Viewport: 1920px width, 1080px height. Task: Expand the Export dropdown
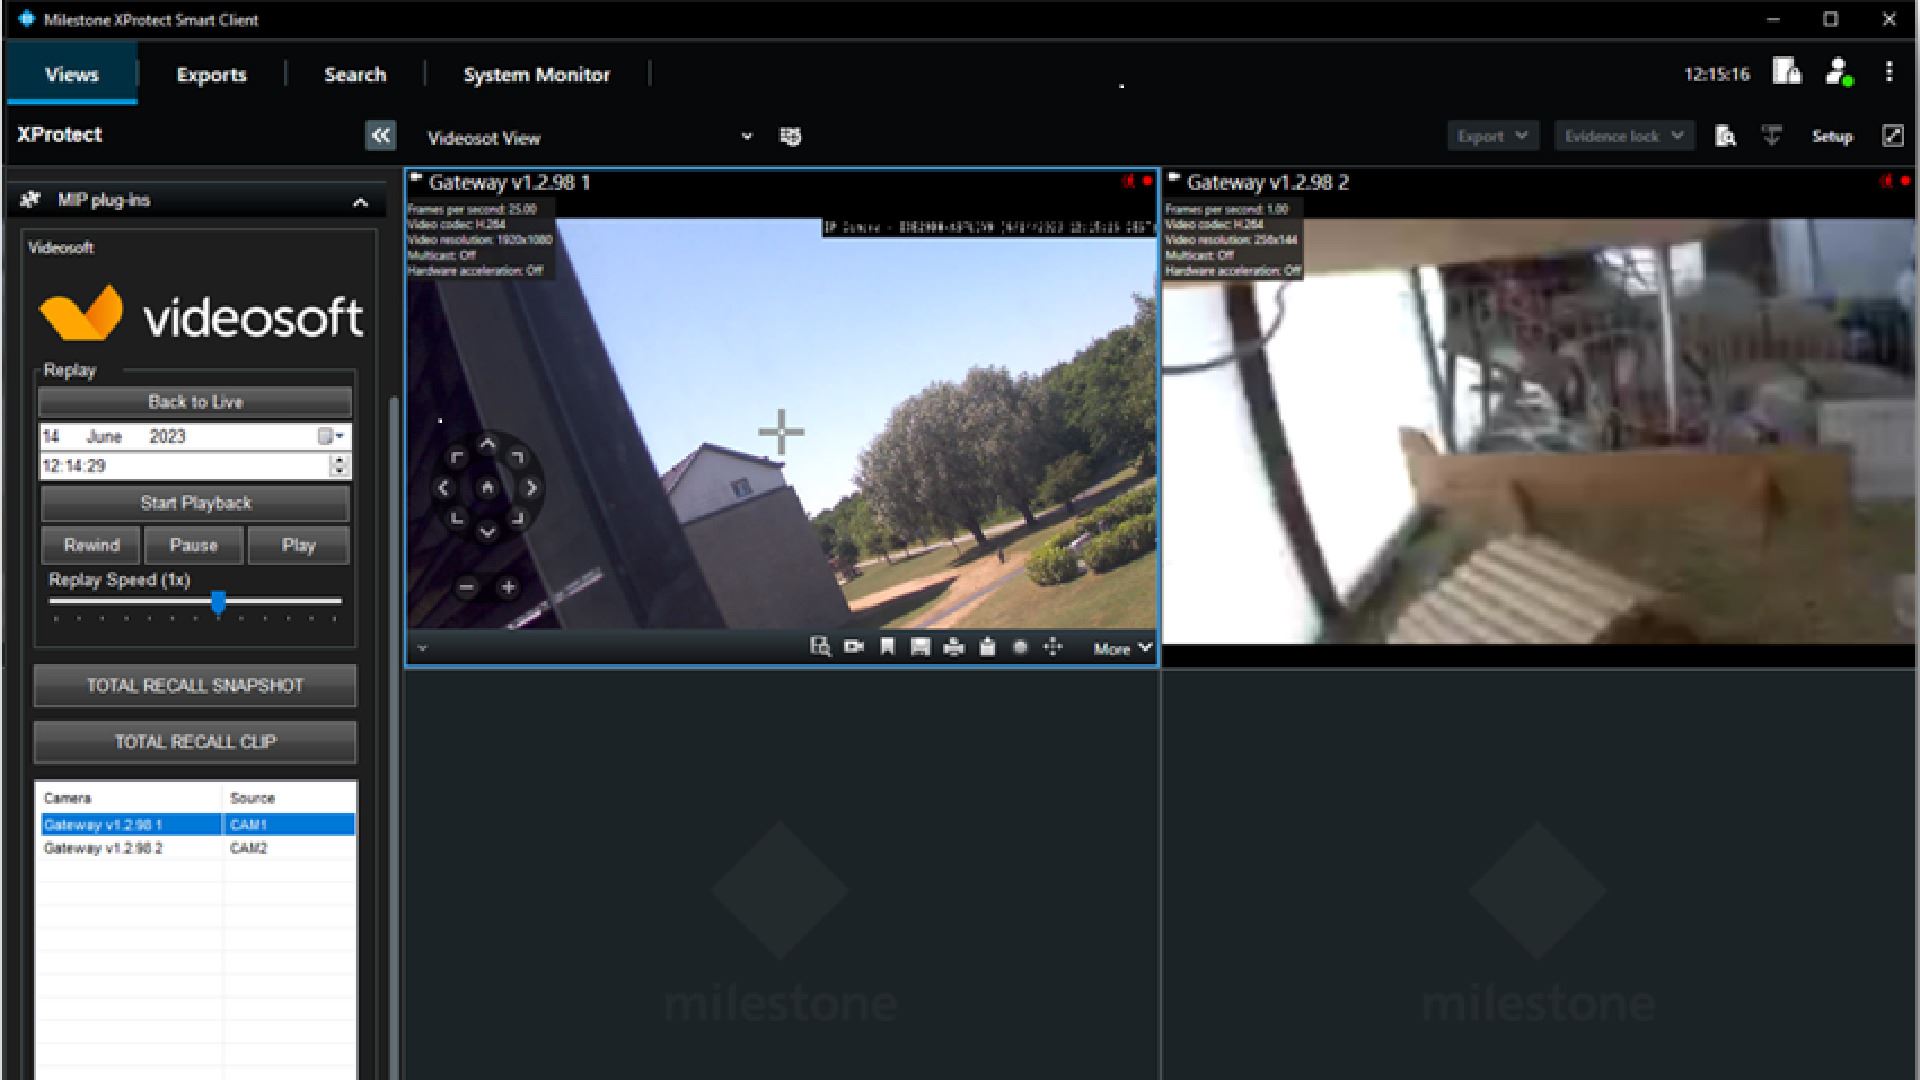[1492, 136]
